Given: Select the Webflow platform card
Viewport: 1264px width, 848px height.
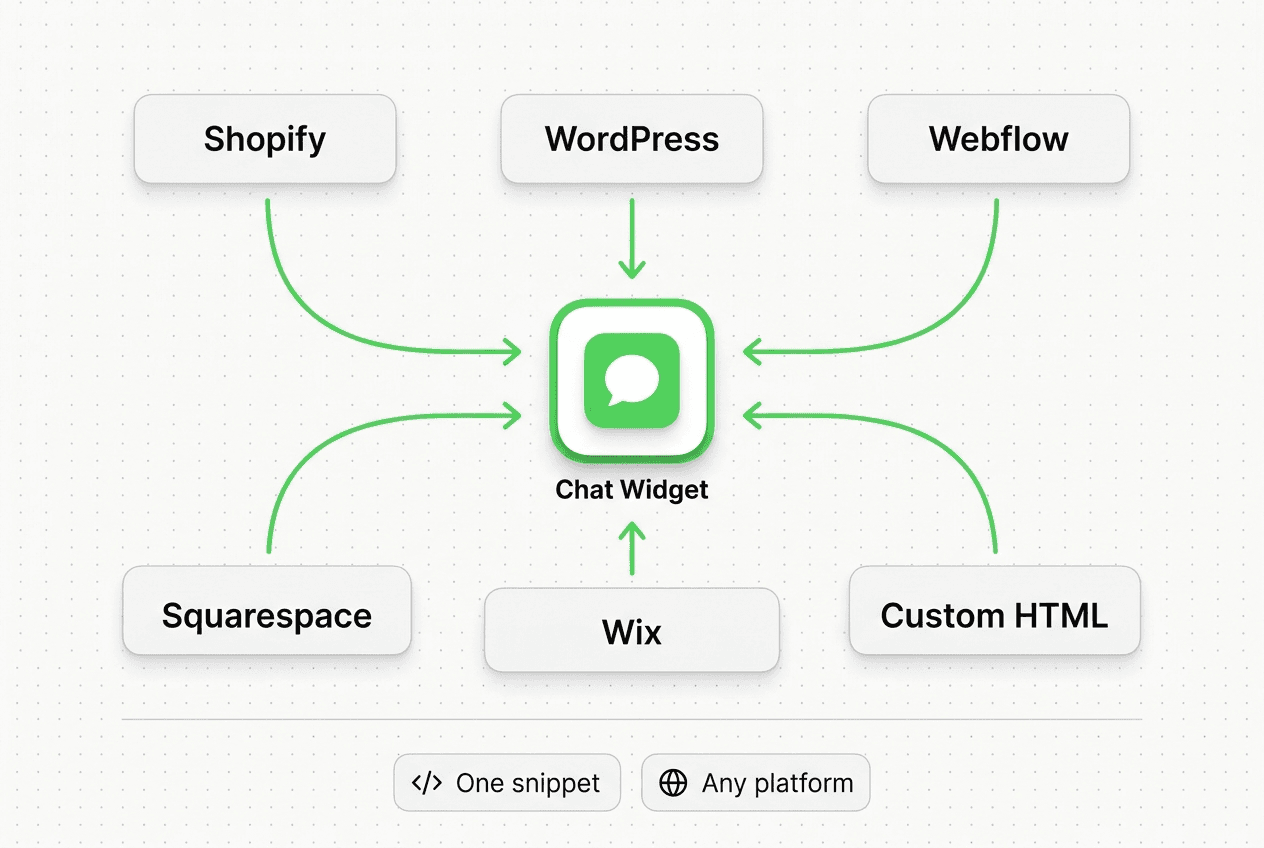Looking at the screenshot, I should (999, 139).
